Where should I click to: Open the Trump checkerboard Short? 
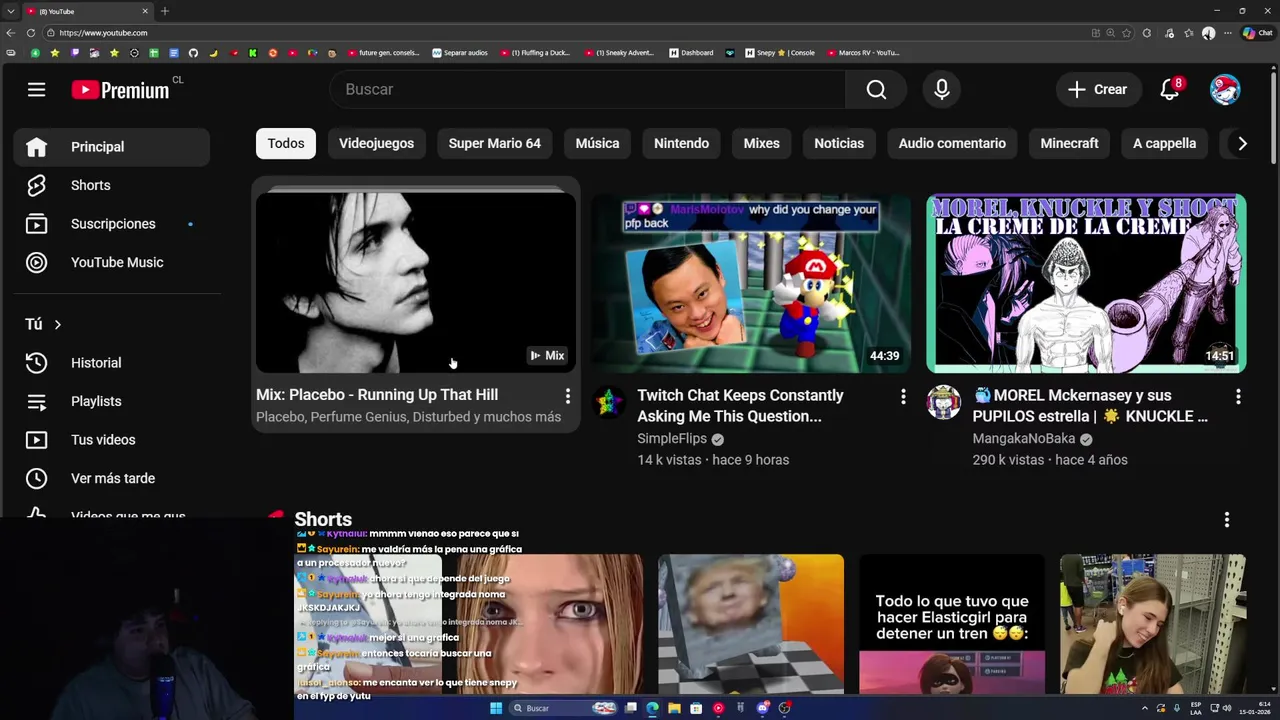[751, 624]
